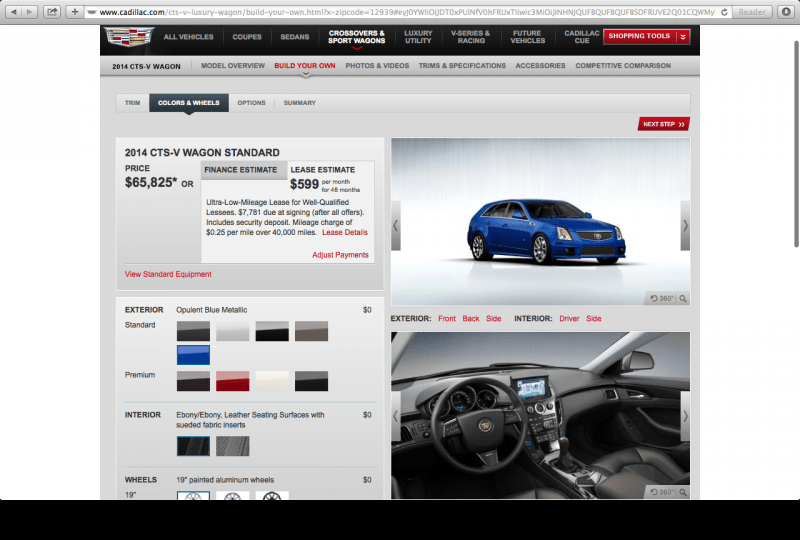Image resolution: width=800 pixels, height=540 pixels.
Task: Switch to Finance Estimate tab
Action: (244, 170)
